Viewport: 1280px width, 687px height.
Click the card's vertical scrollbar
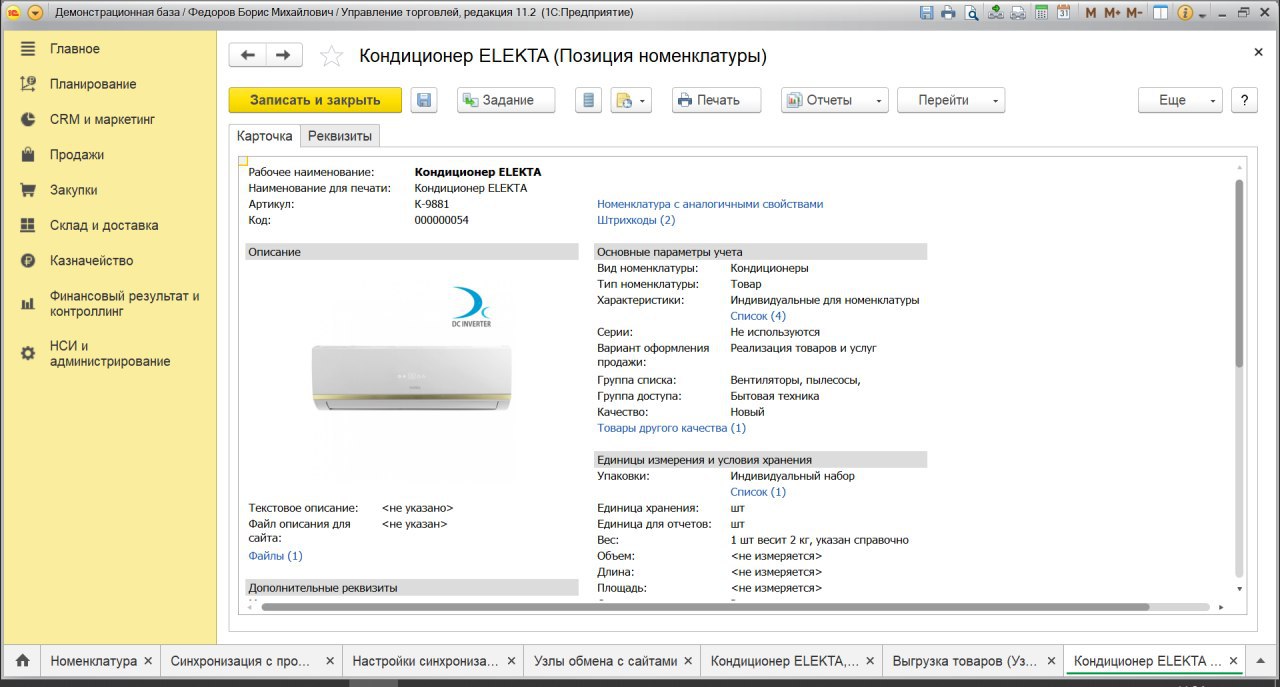tap(1240, 272)
